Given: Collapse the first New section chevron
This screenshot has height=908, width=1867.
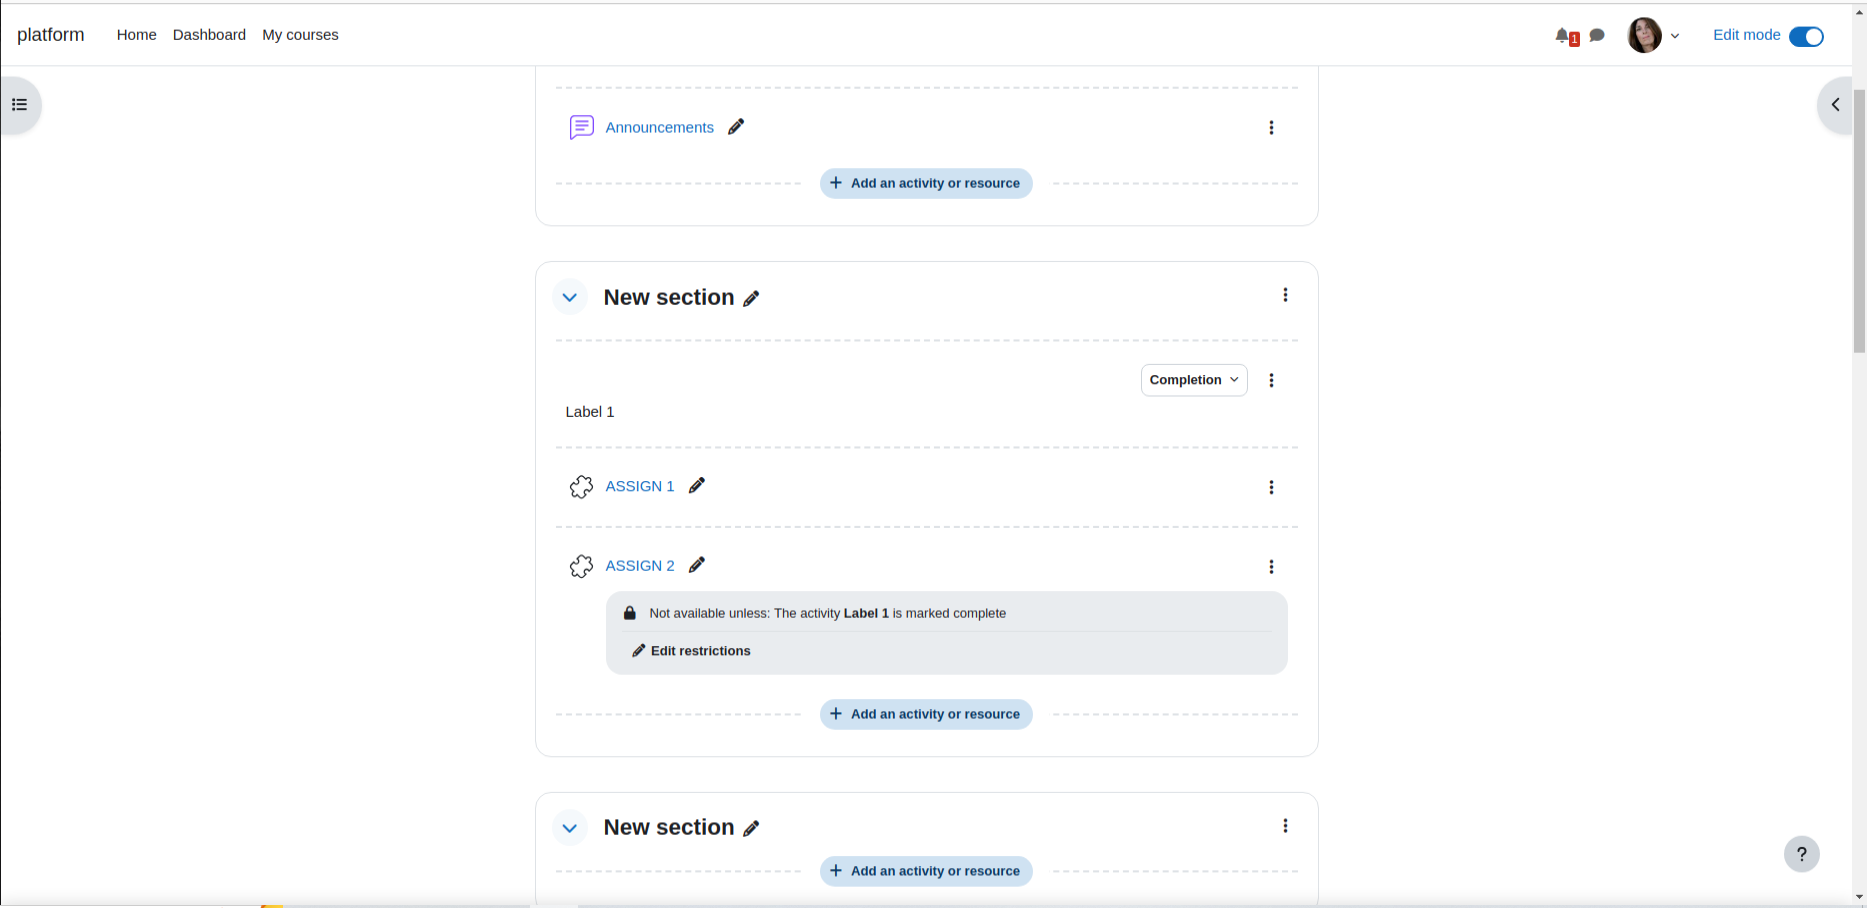Looking at the screenshot, I should pos(570,297).
